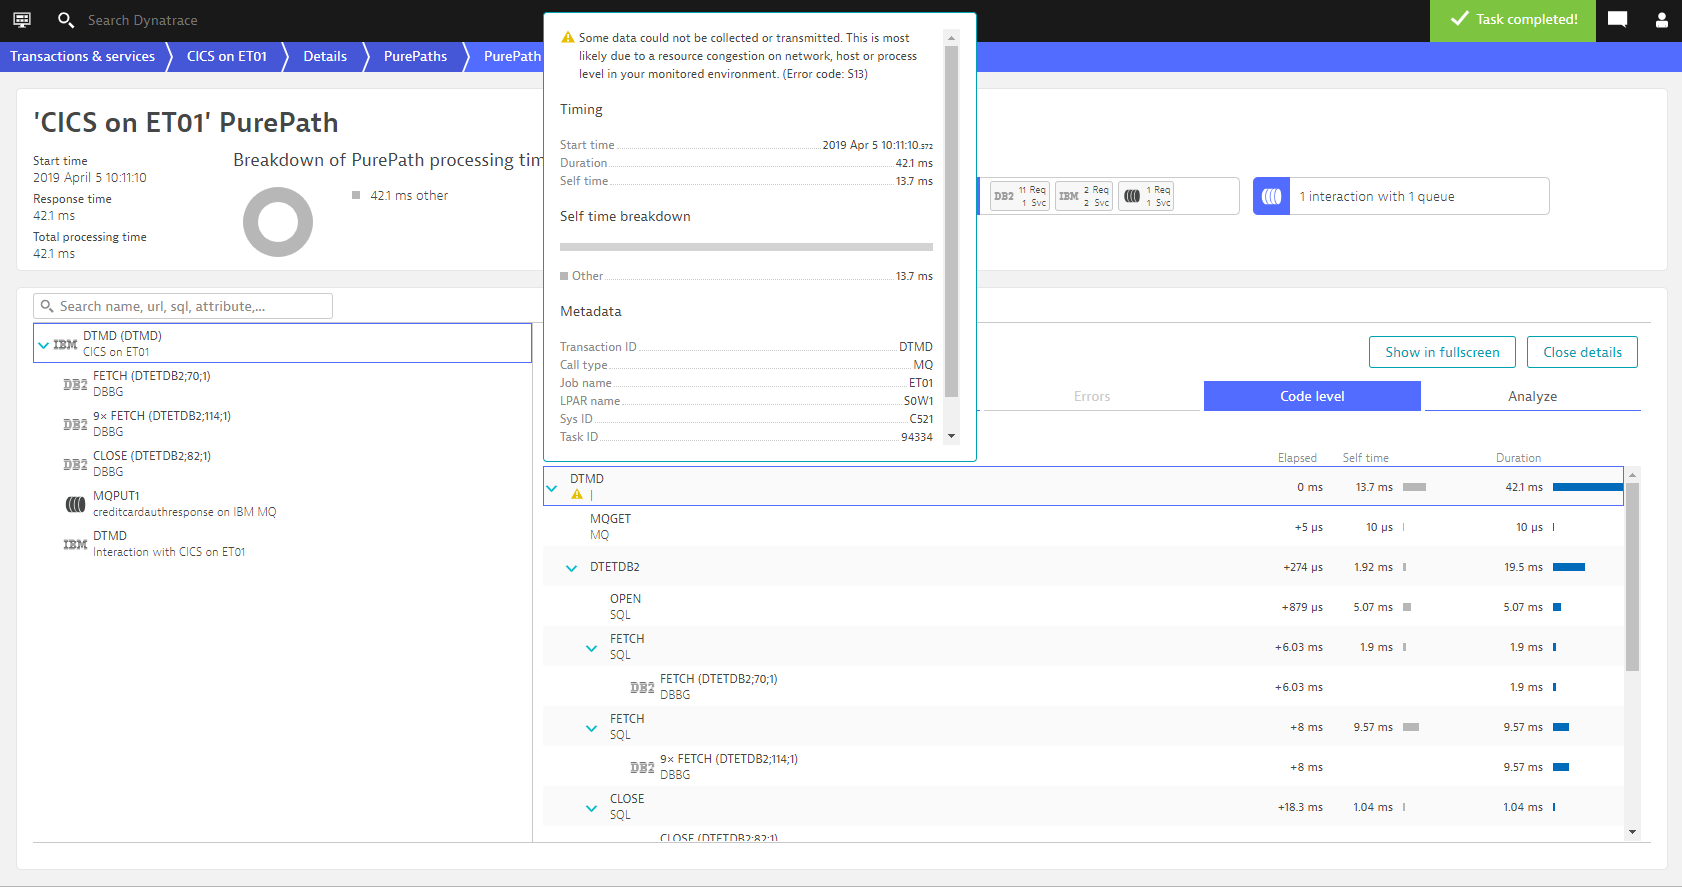Select 9× FETCH (DTETDB2;114;1) in left tree
1682x888 pixels.
282,424
